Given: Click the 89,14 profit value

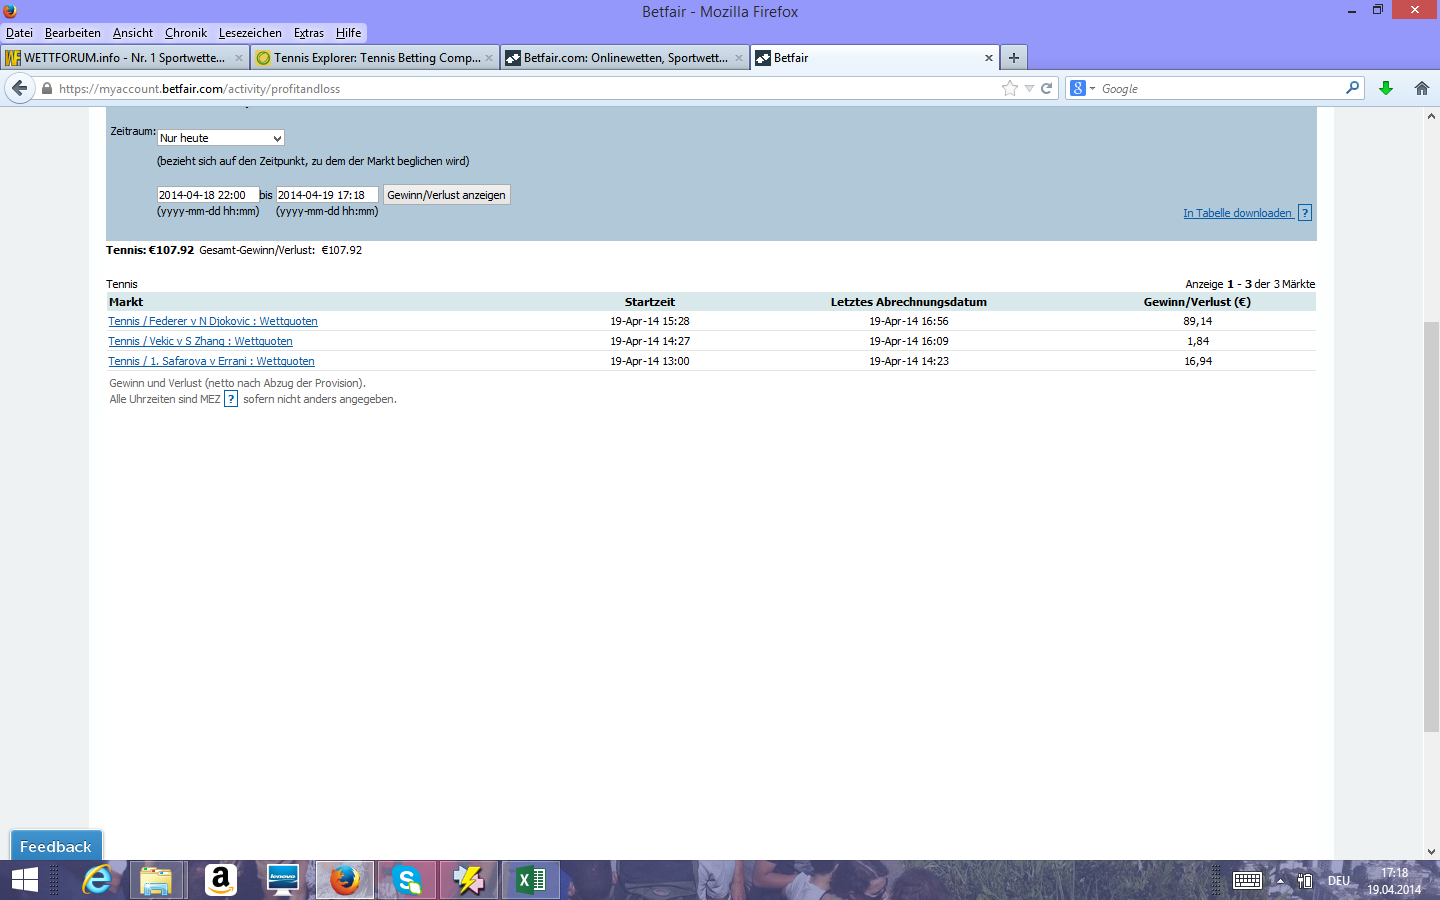Looking at the screenshot, I should (x=1198, y=321).
